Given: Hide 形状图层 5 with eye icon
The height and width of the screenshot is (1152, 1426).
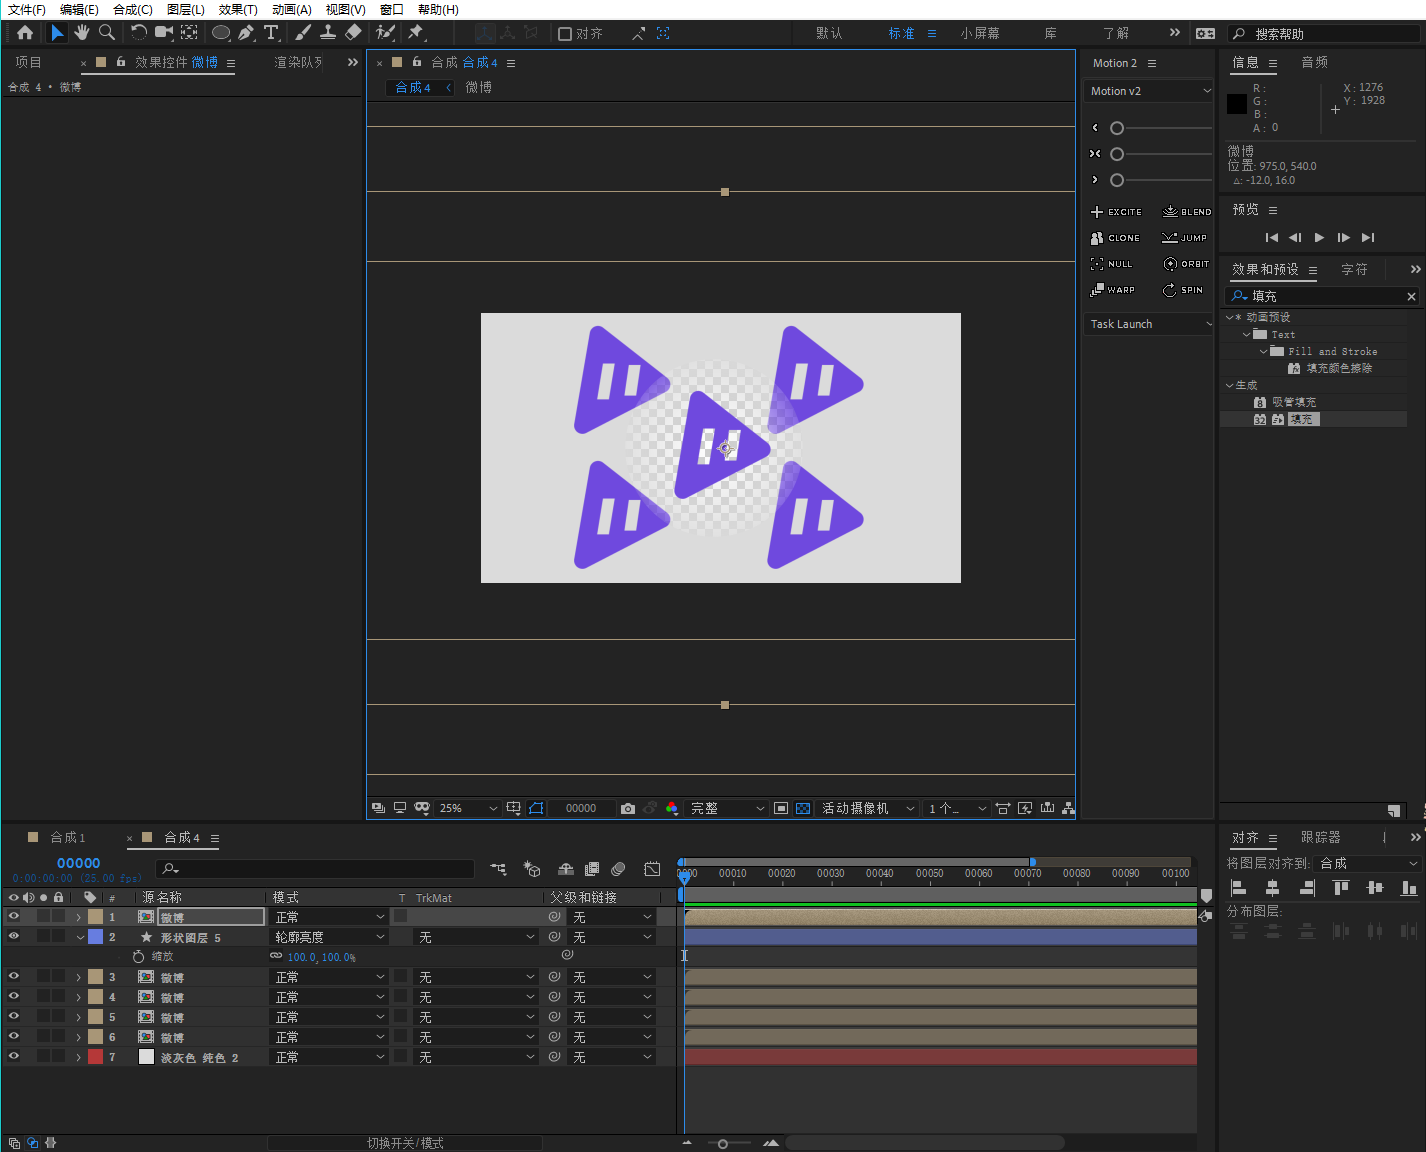Looking at the screenshot, I should coord(14,936).
